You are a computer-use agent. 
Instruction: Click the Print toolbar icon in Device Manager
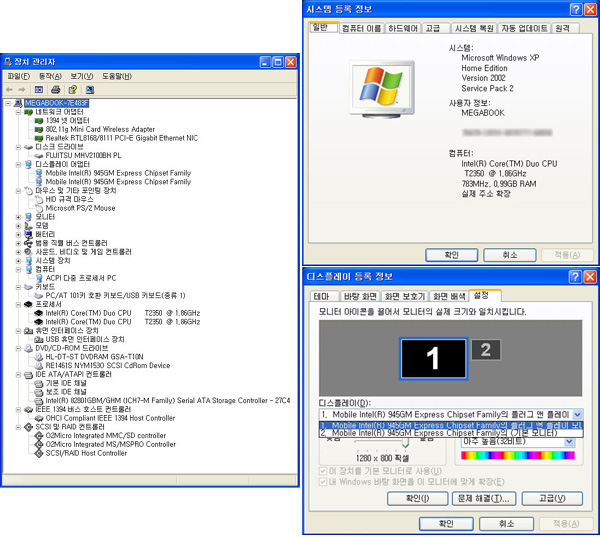(x=55, y=90)
